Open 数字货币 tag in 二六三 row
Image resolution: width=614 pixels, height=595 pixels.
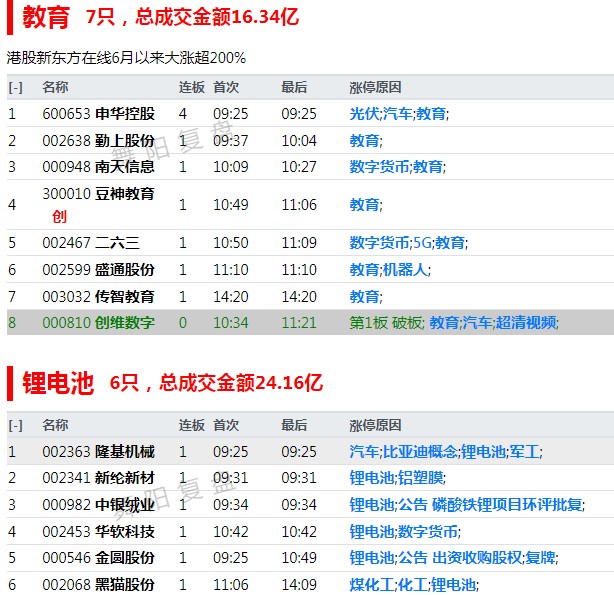(379, 243)
